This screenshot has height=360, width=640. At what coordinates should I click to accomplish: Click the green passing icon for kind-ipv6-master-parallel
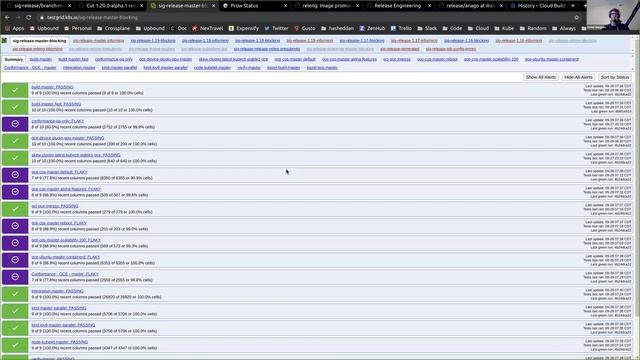[15, 328]
